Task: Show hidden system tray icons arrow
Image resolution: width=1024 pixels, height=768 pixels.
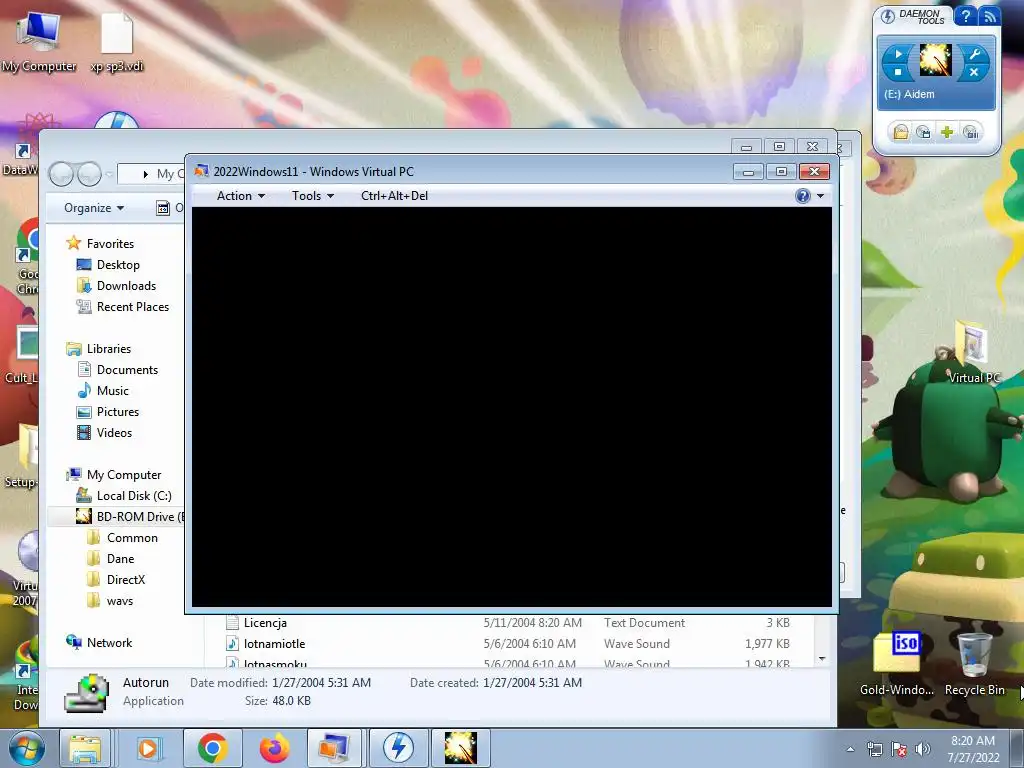Action: 850,749
